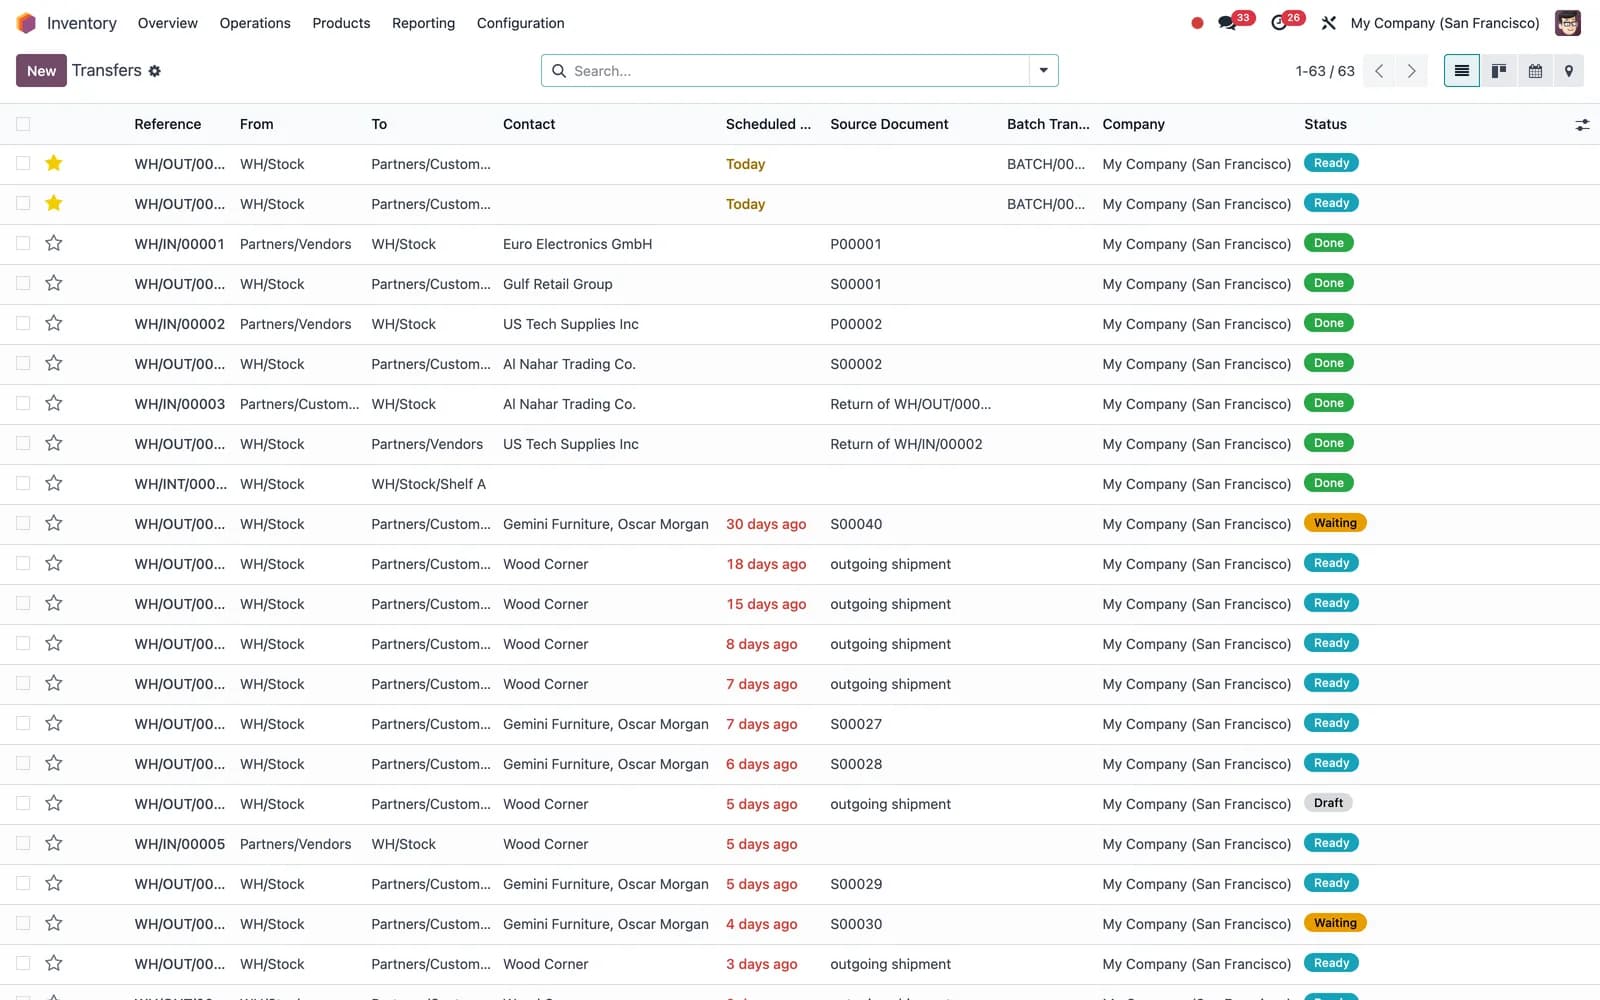Open the debug tools wrench icon
The height and width of the screenshot is (1000, 1600).
1328,23
